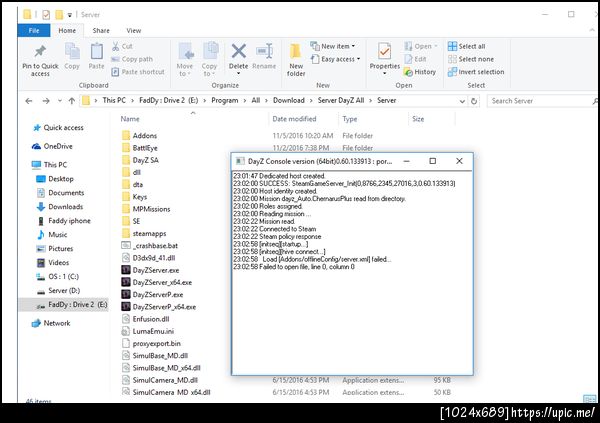Click Server DayZ All breadcrumb
600x423 pixels.
(341, 100)
